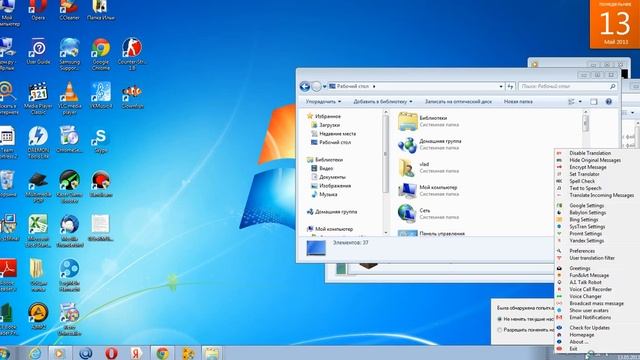Click 'Записать на оптический диск' button

click(458, 102)
